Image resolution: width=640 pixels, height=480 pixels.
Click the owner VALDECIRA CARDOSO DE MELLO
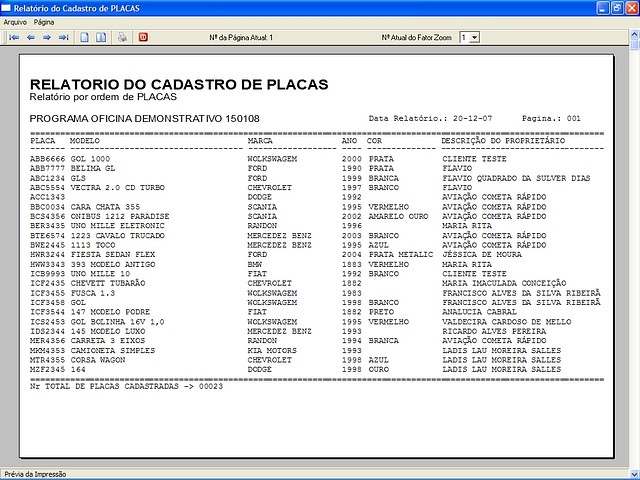[x=507, y=322]
